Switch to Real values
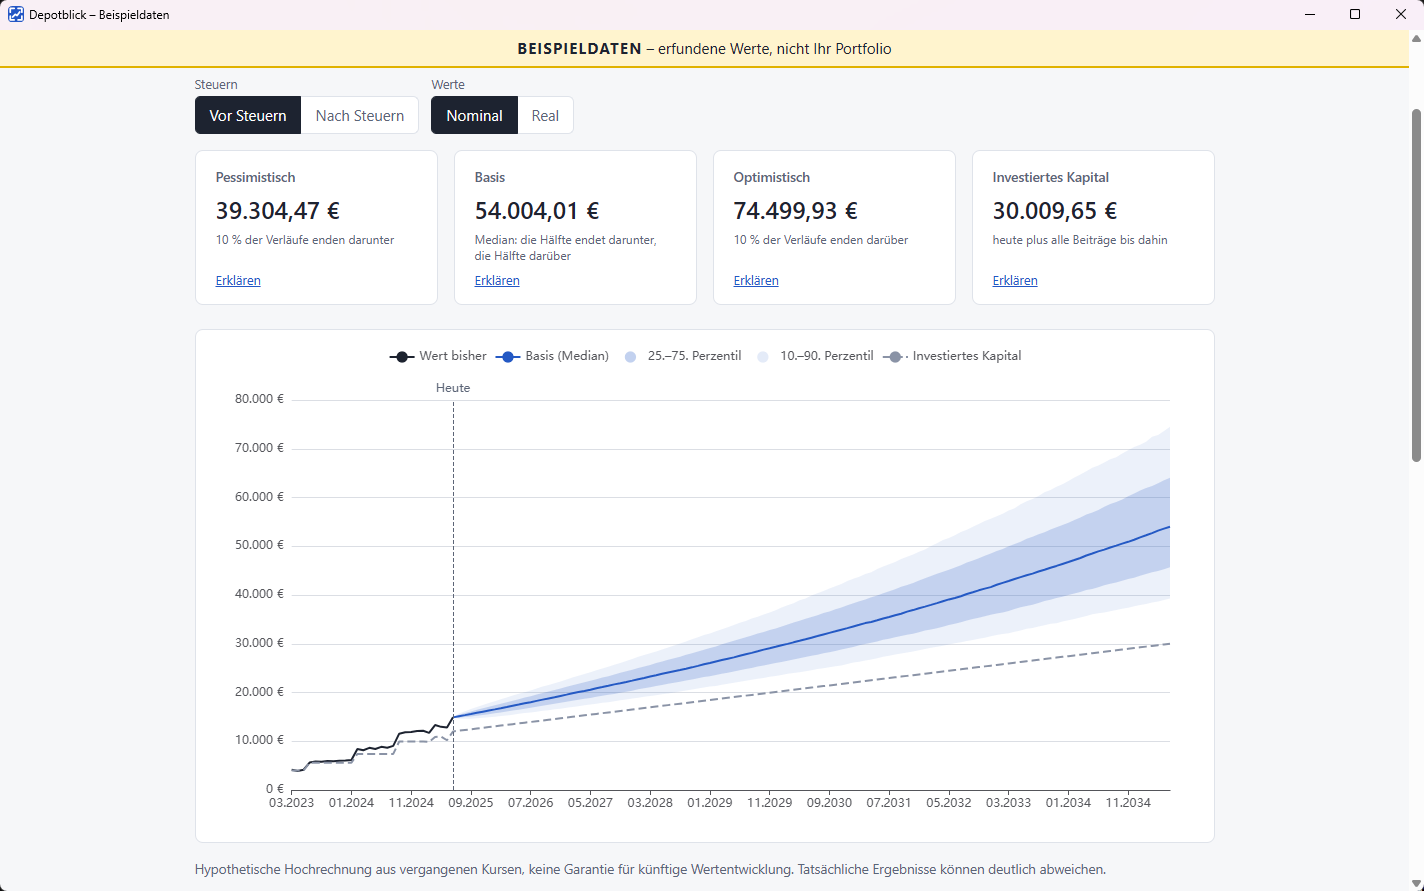The width and height of the screenshot is (1424, 891). (545, 115)
